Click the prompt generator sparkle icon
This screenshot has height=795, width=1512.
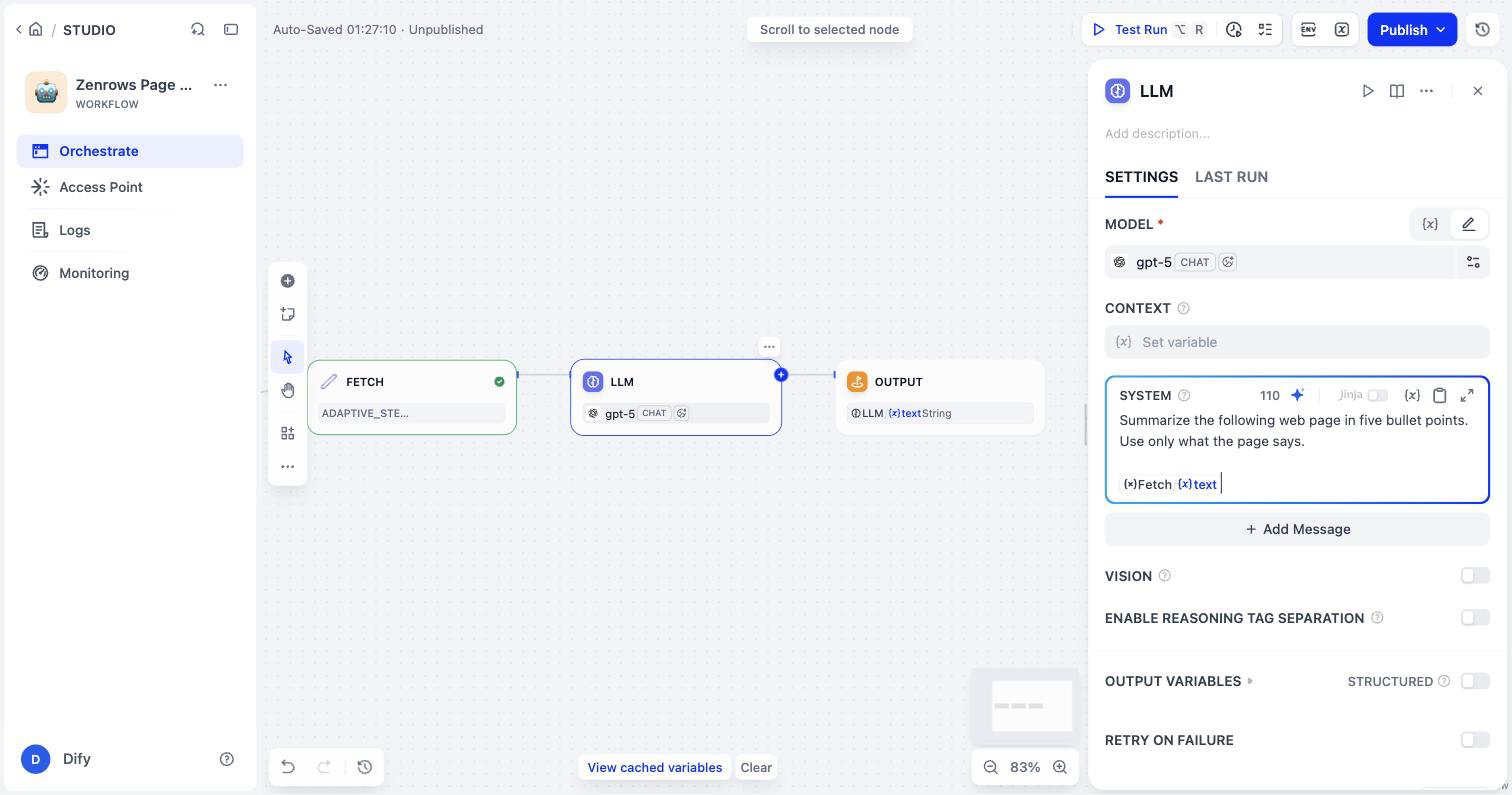tap(1298, 395)
